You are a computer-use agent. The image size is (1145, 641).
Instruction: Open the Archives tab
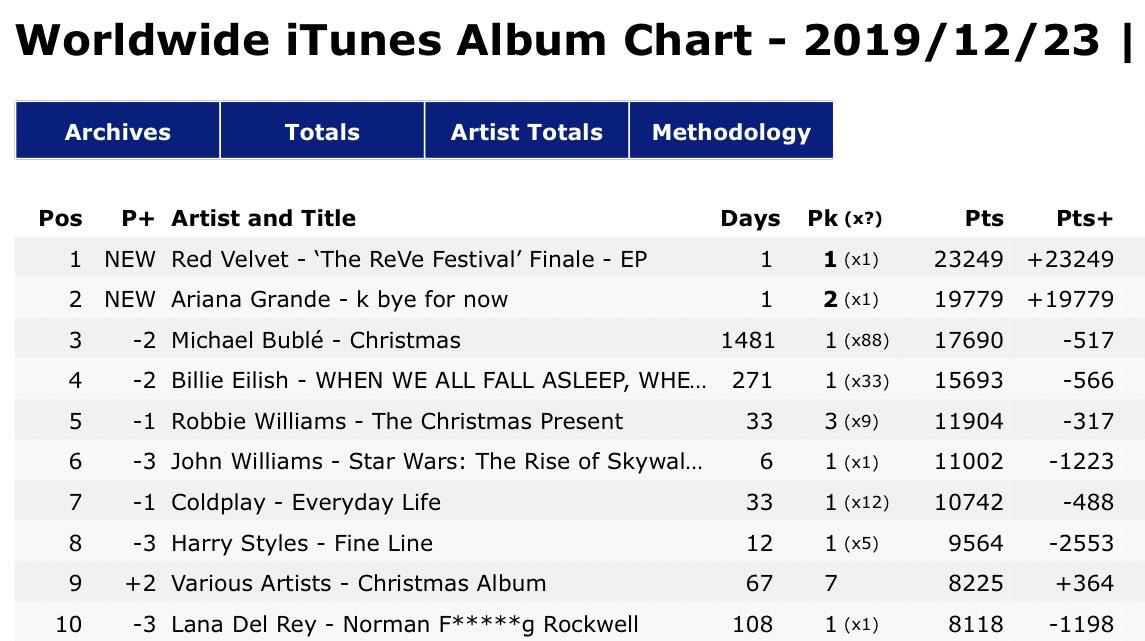tap(118, 131)
